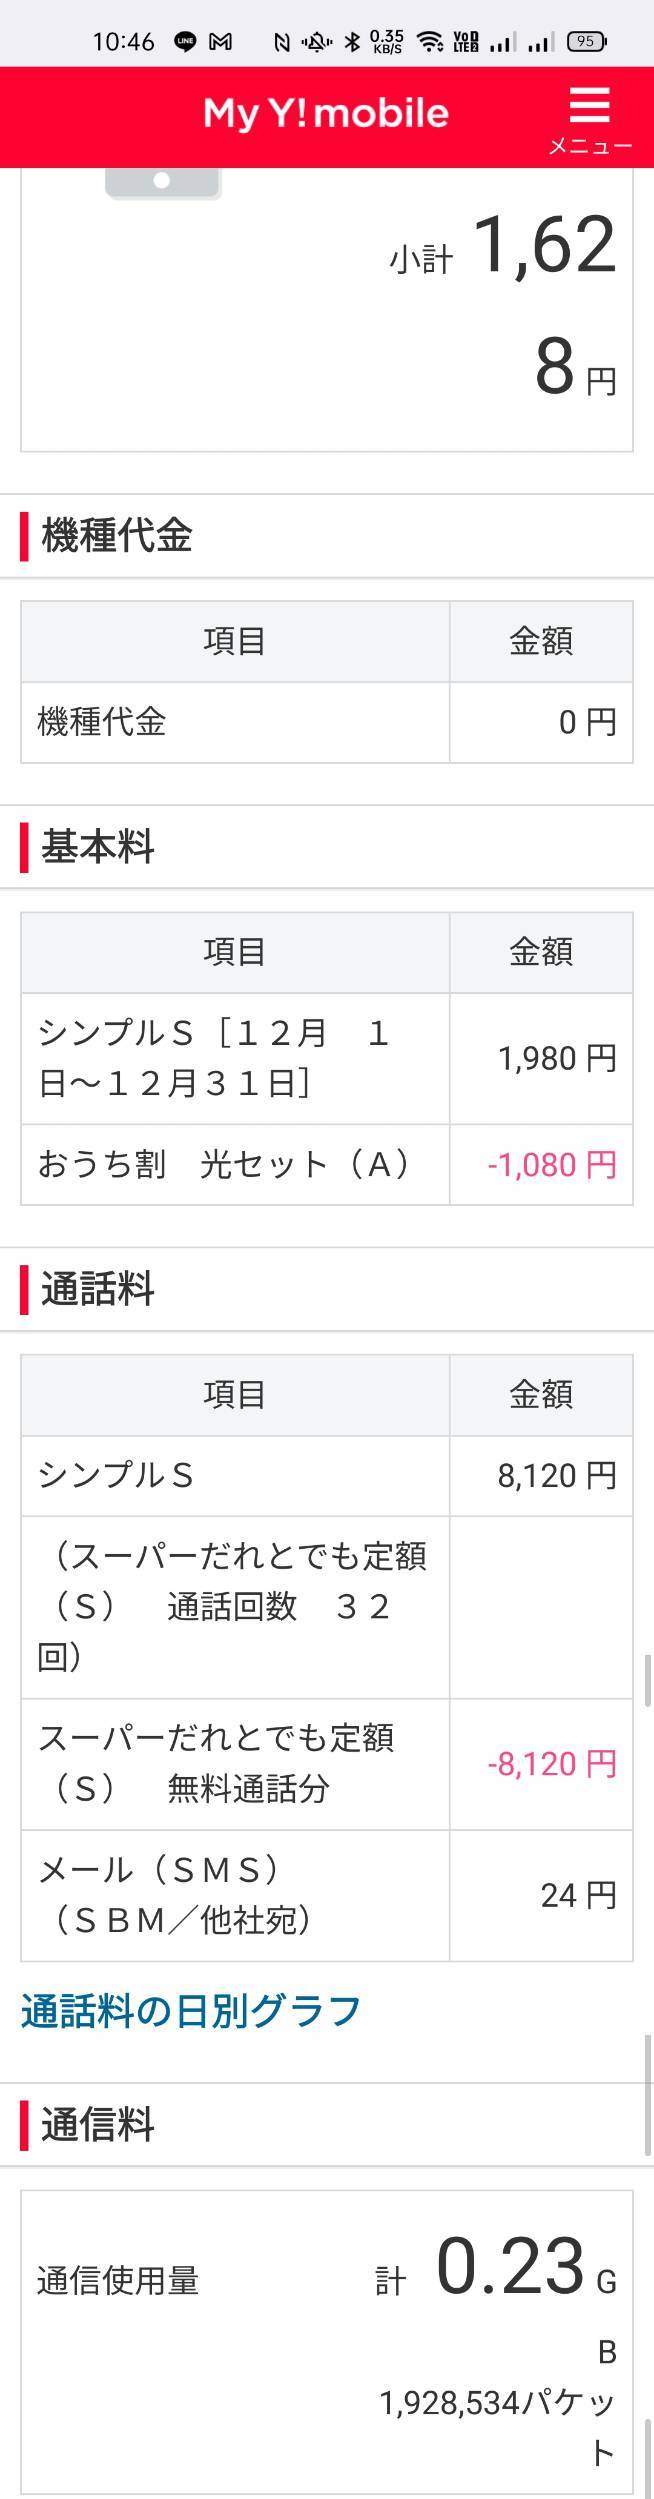This screenshot has height=2499, width=654.
Task: Tap the phone device thumbnail image
Action: pyautogui.click(x=163, y=183)
